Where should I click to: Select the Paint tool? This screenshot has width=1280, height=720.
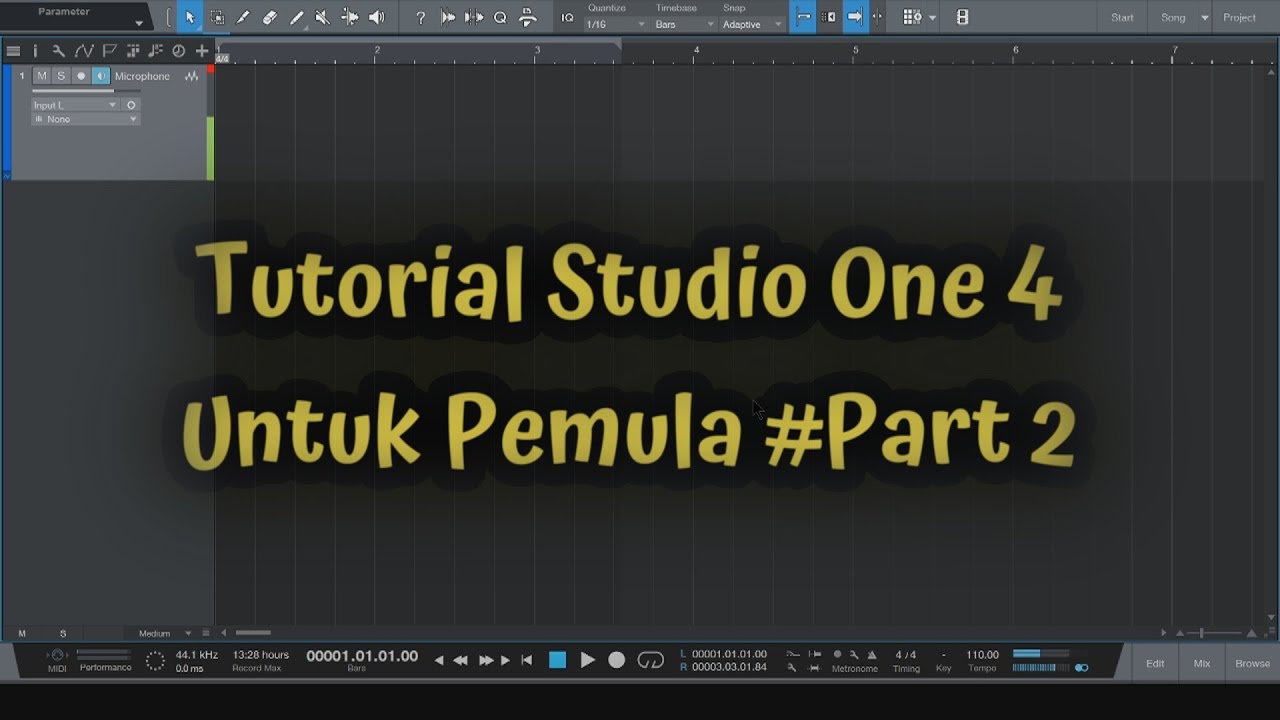pyautogui.click(x=296, y=17)
